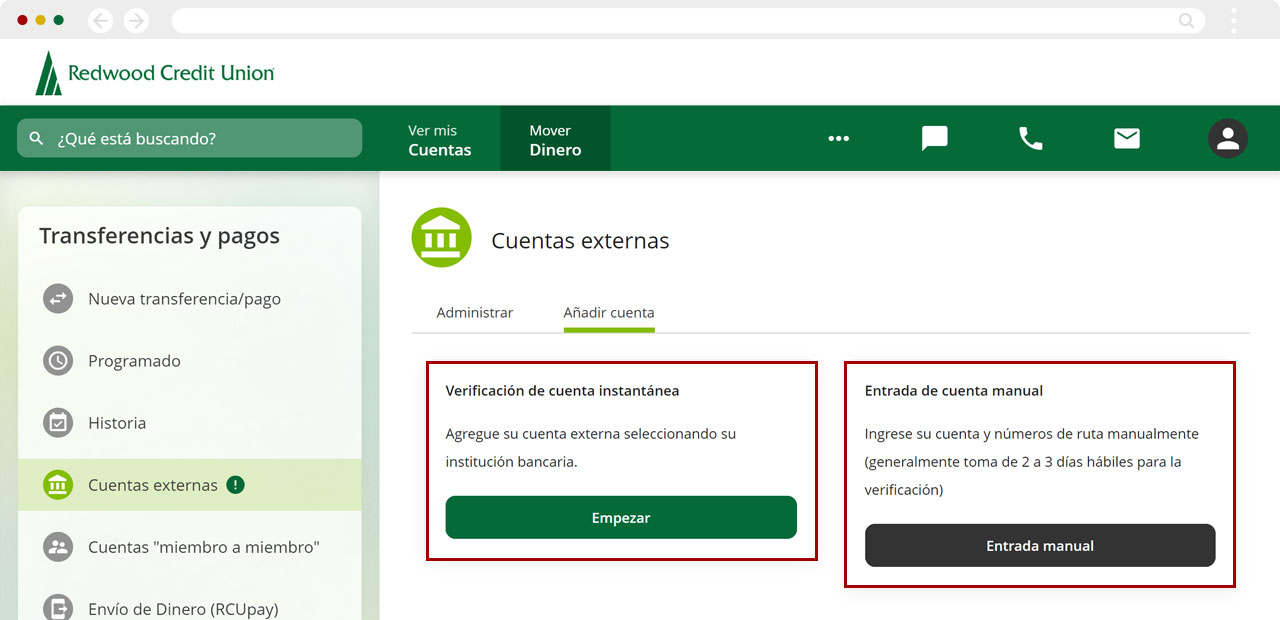This screenshot has width=1280, height=620.
Task: Click the large green bank icon beside the page title
Action: pyautogui.click(x=441, y=237)
